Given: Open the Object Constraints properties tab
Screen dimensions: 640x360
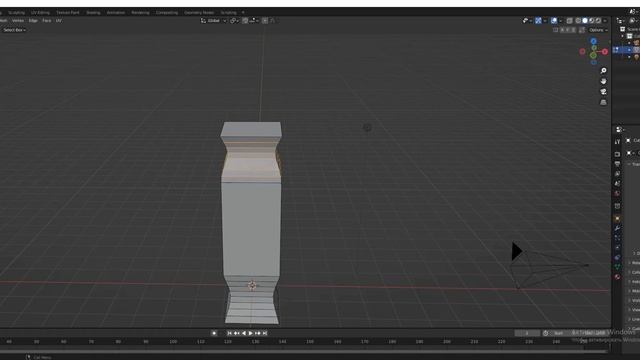Looking at the screenshot, I should coord(617,258).
